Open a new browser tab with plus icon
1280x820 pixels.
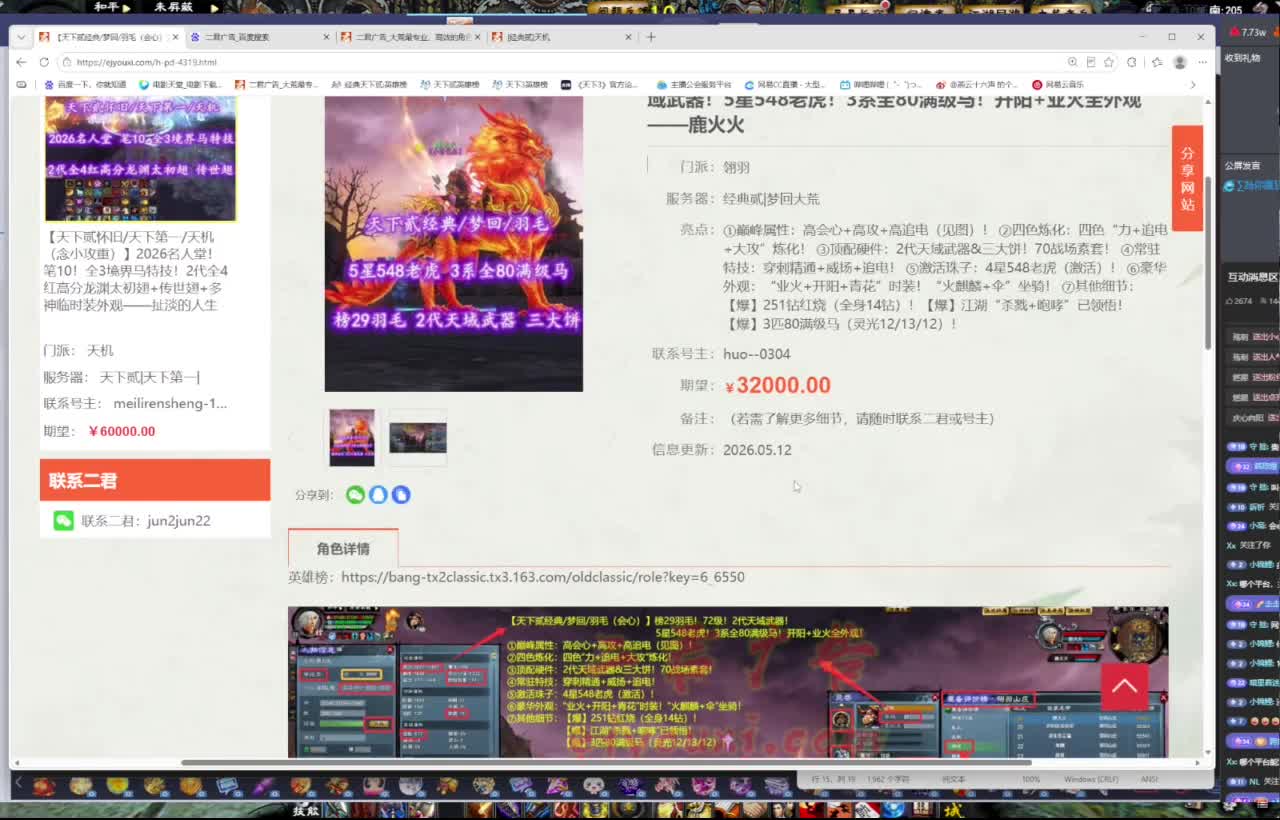[x=651, y=37]
